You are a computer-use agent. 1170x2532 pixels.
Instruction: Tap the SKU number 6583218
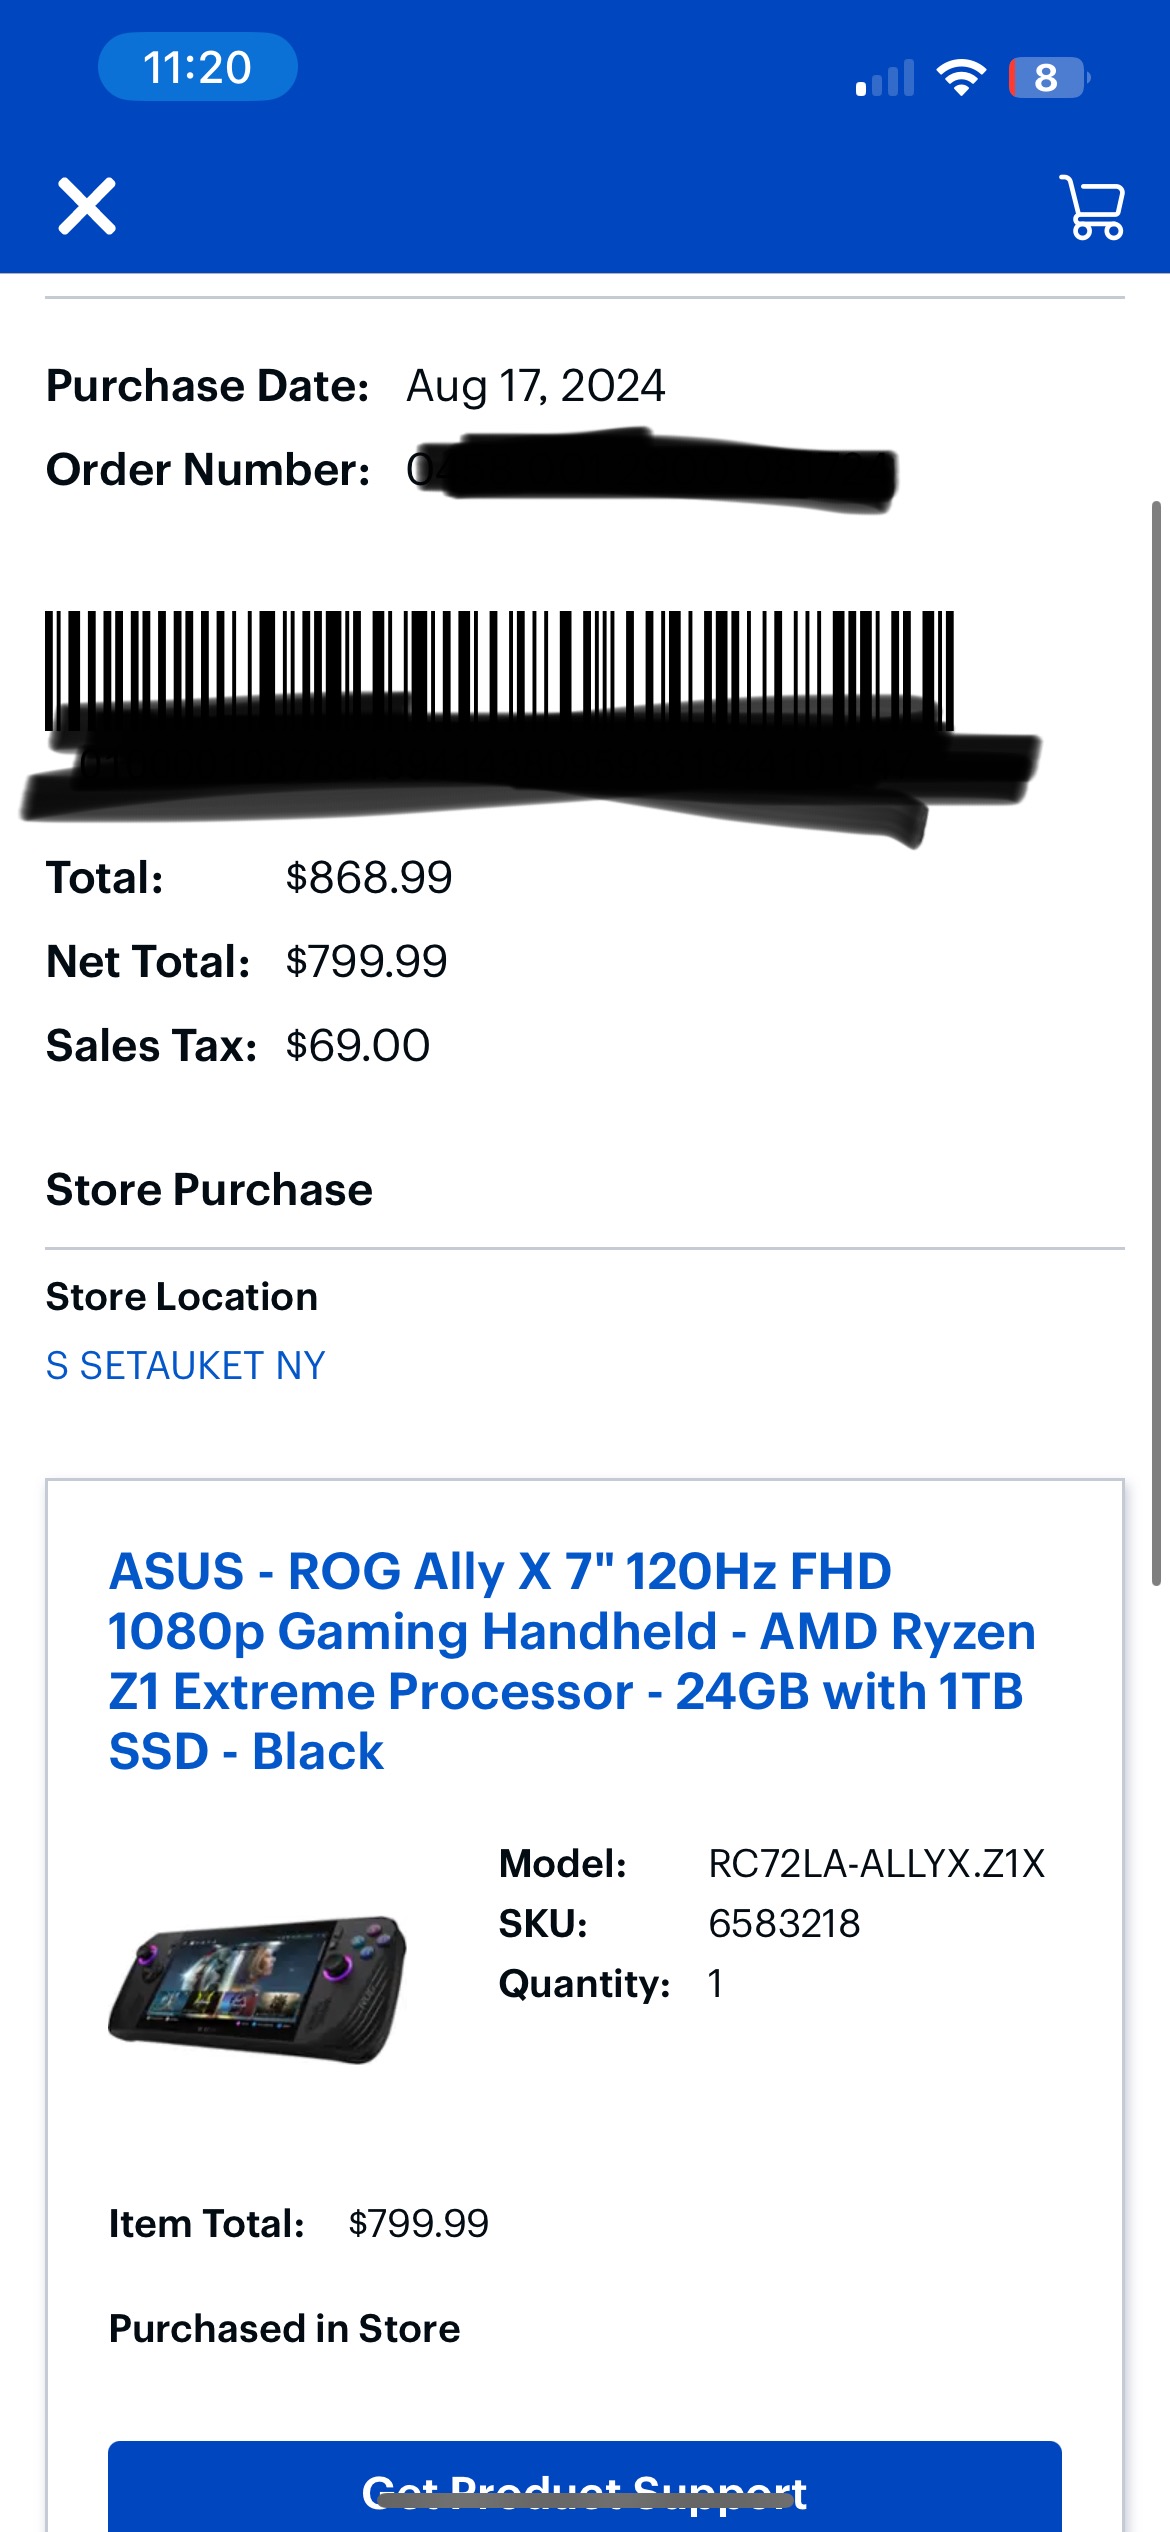pos(784,1923)
